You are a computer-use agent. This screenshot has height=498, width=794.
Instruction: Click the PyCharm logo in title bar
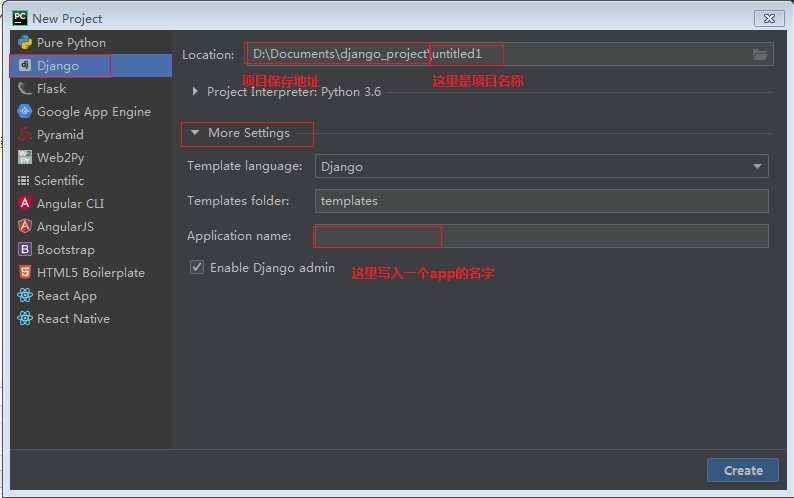(20, 18)
